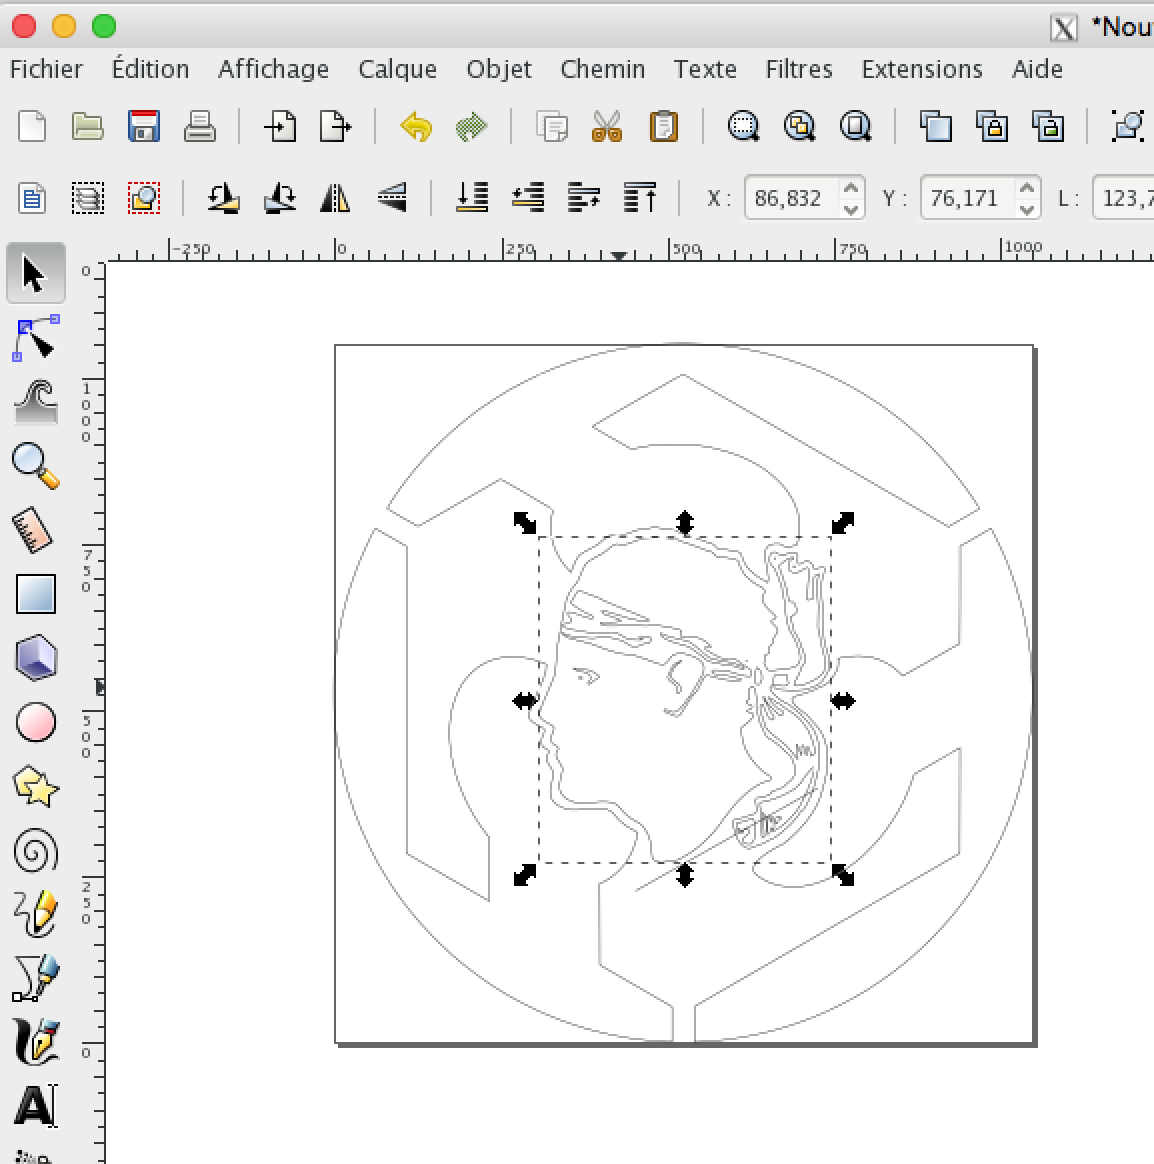This screenshot has height=1164, width=1154.
Task: Undo the last action
Action: (x=416, y=126)
